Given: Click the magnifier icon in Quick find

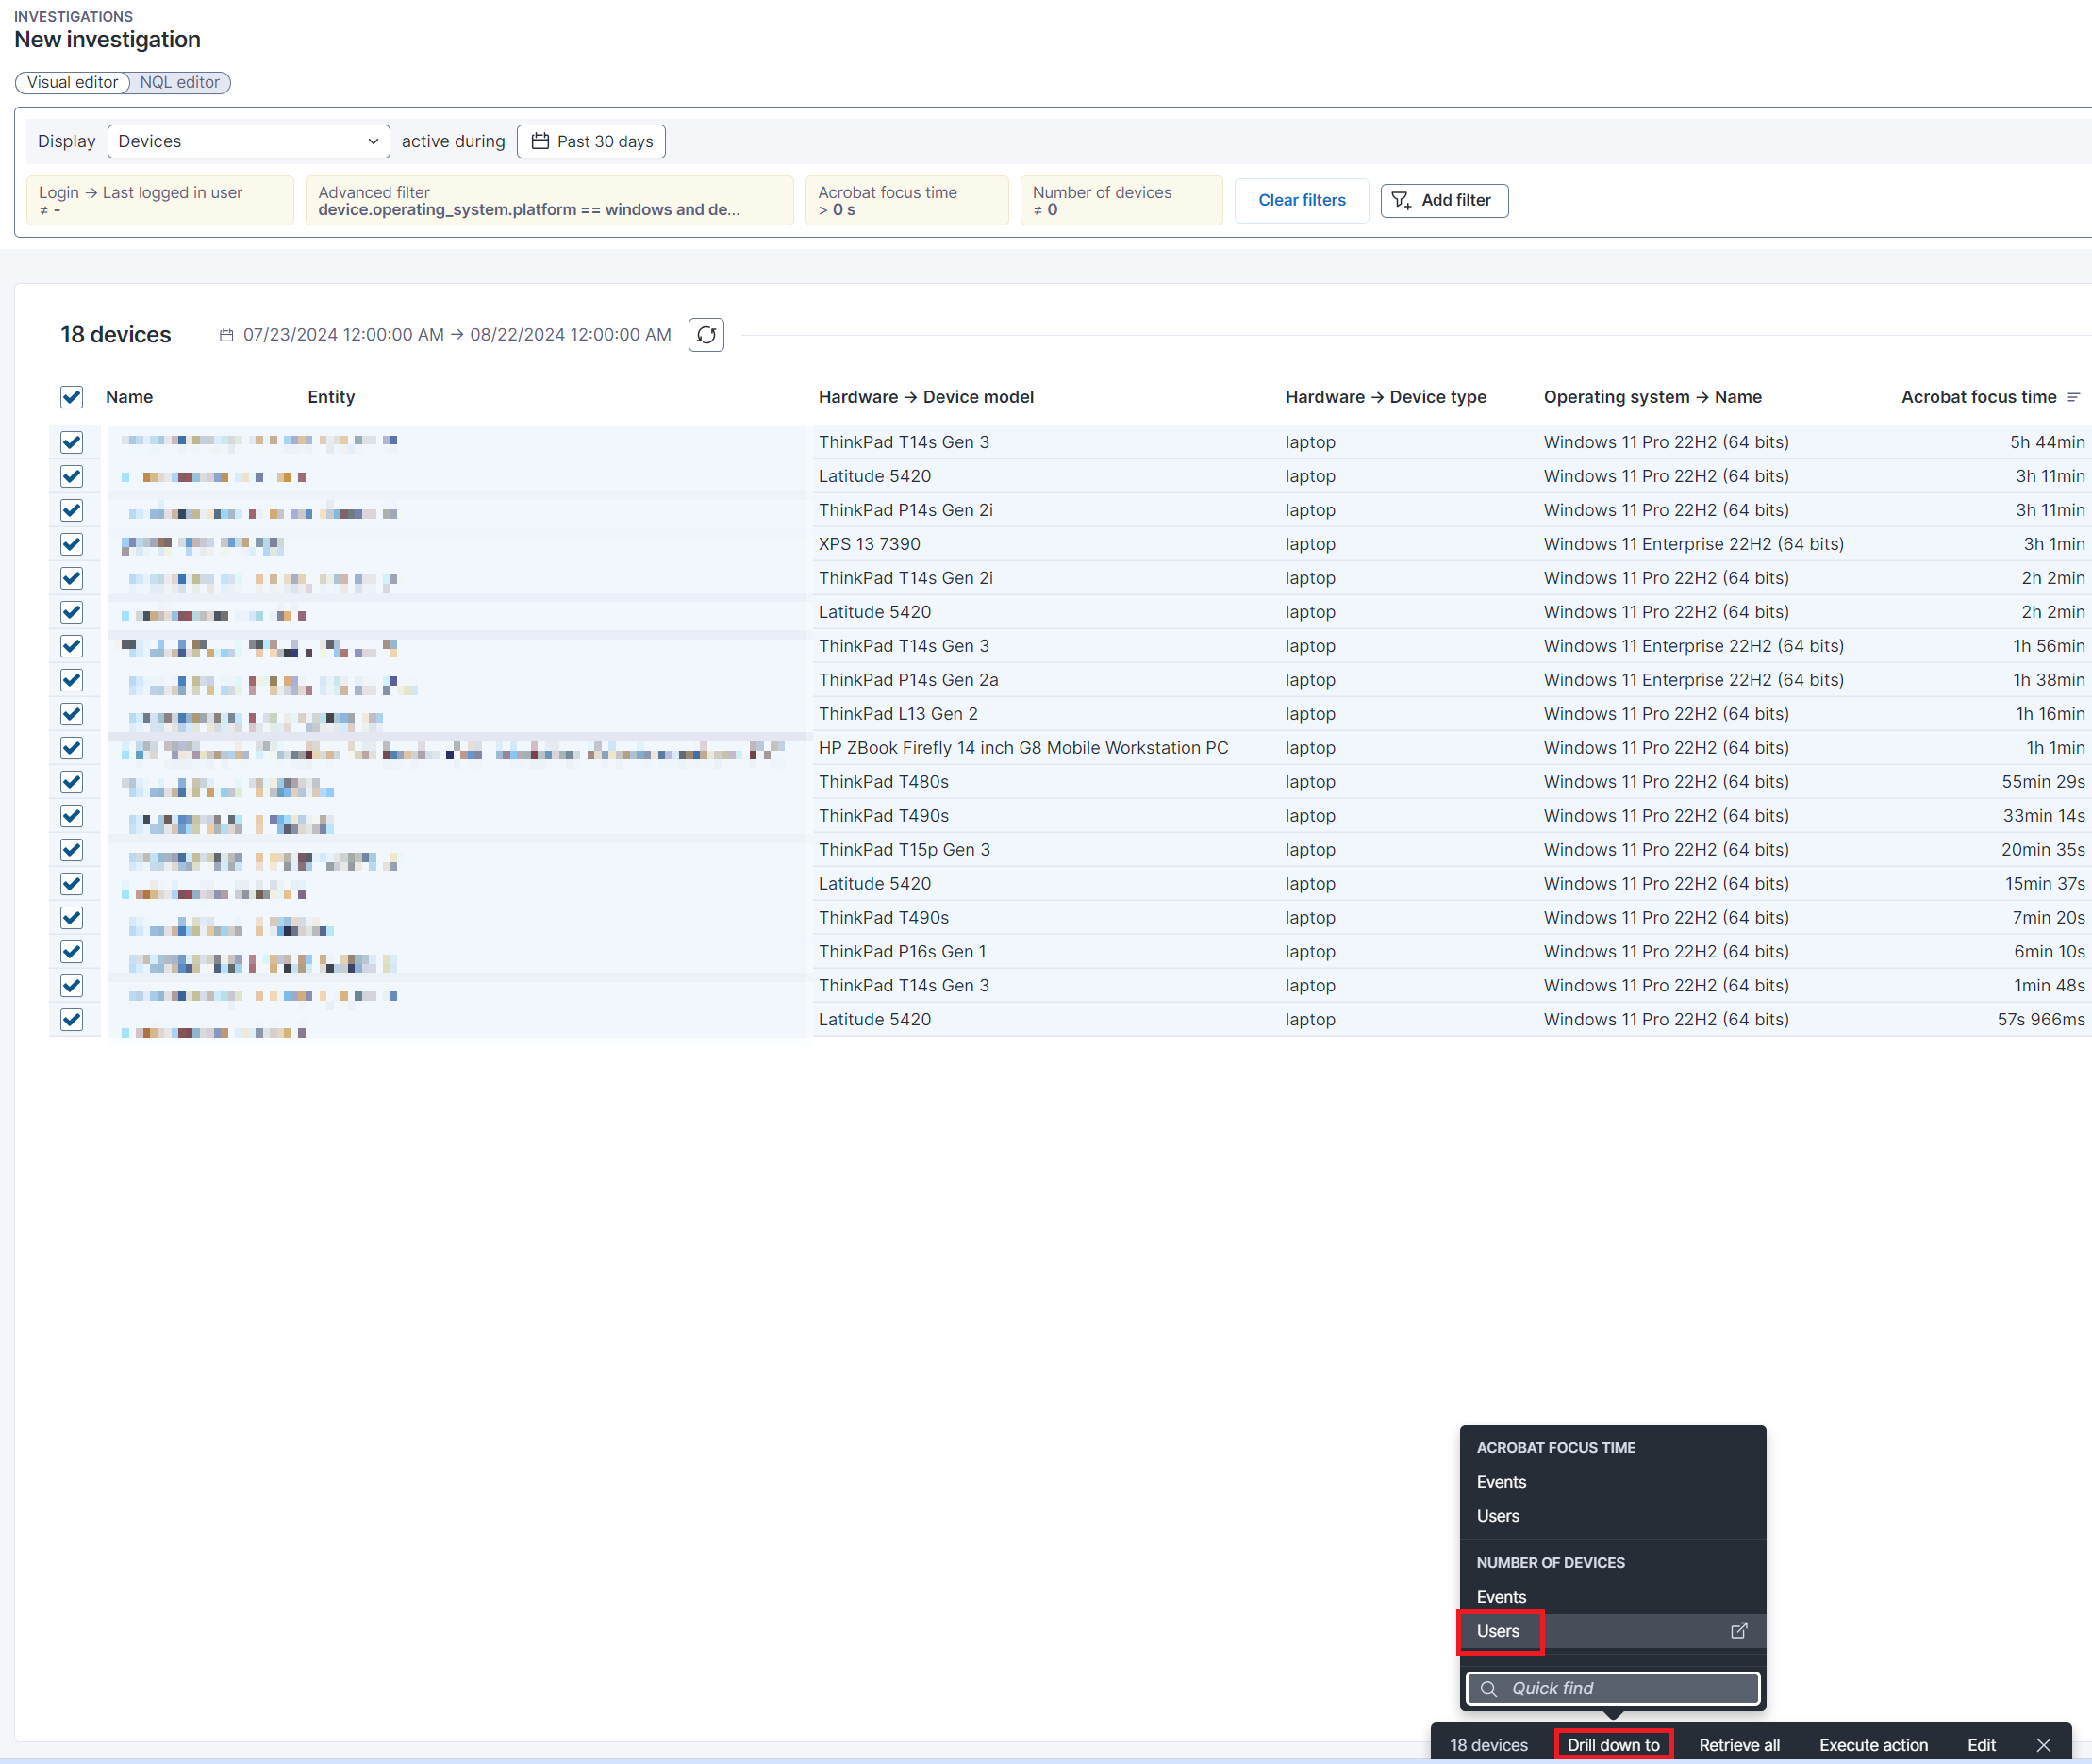Looking at the screenshot, I should (x=1489, y=1689).
